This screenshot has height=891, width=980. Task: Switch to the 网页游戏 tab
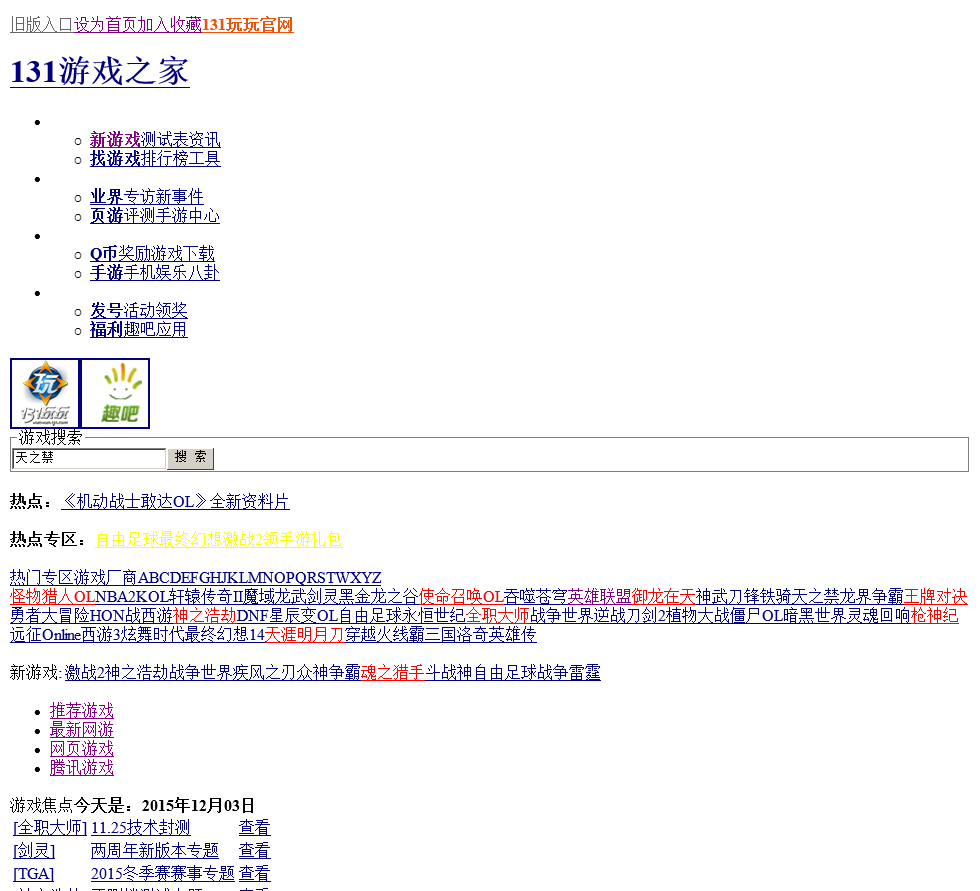pos(82,749)
